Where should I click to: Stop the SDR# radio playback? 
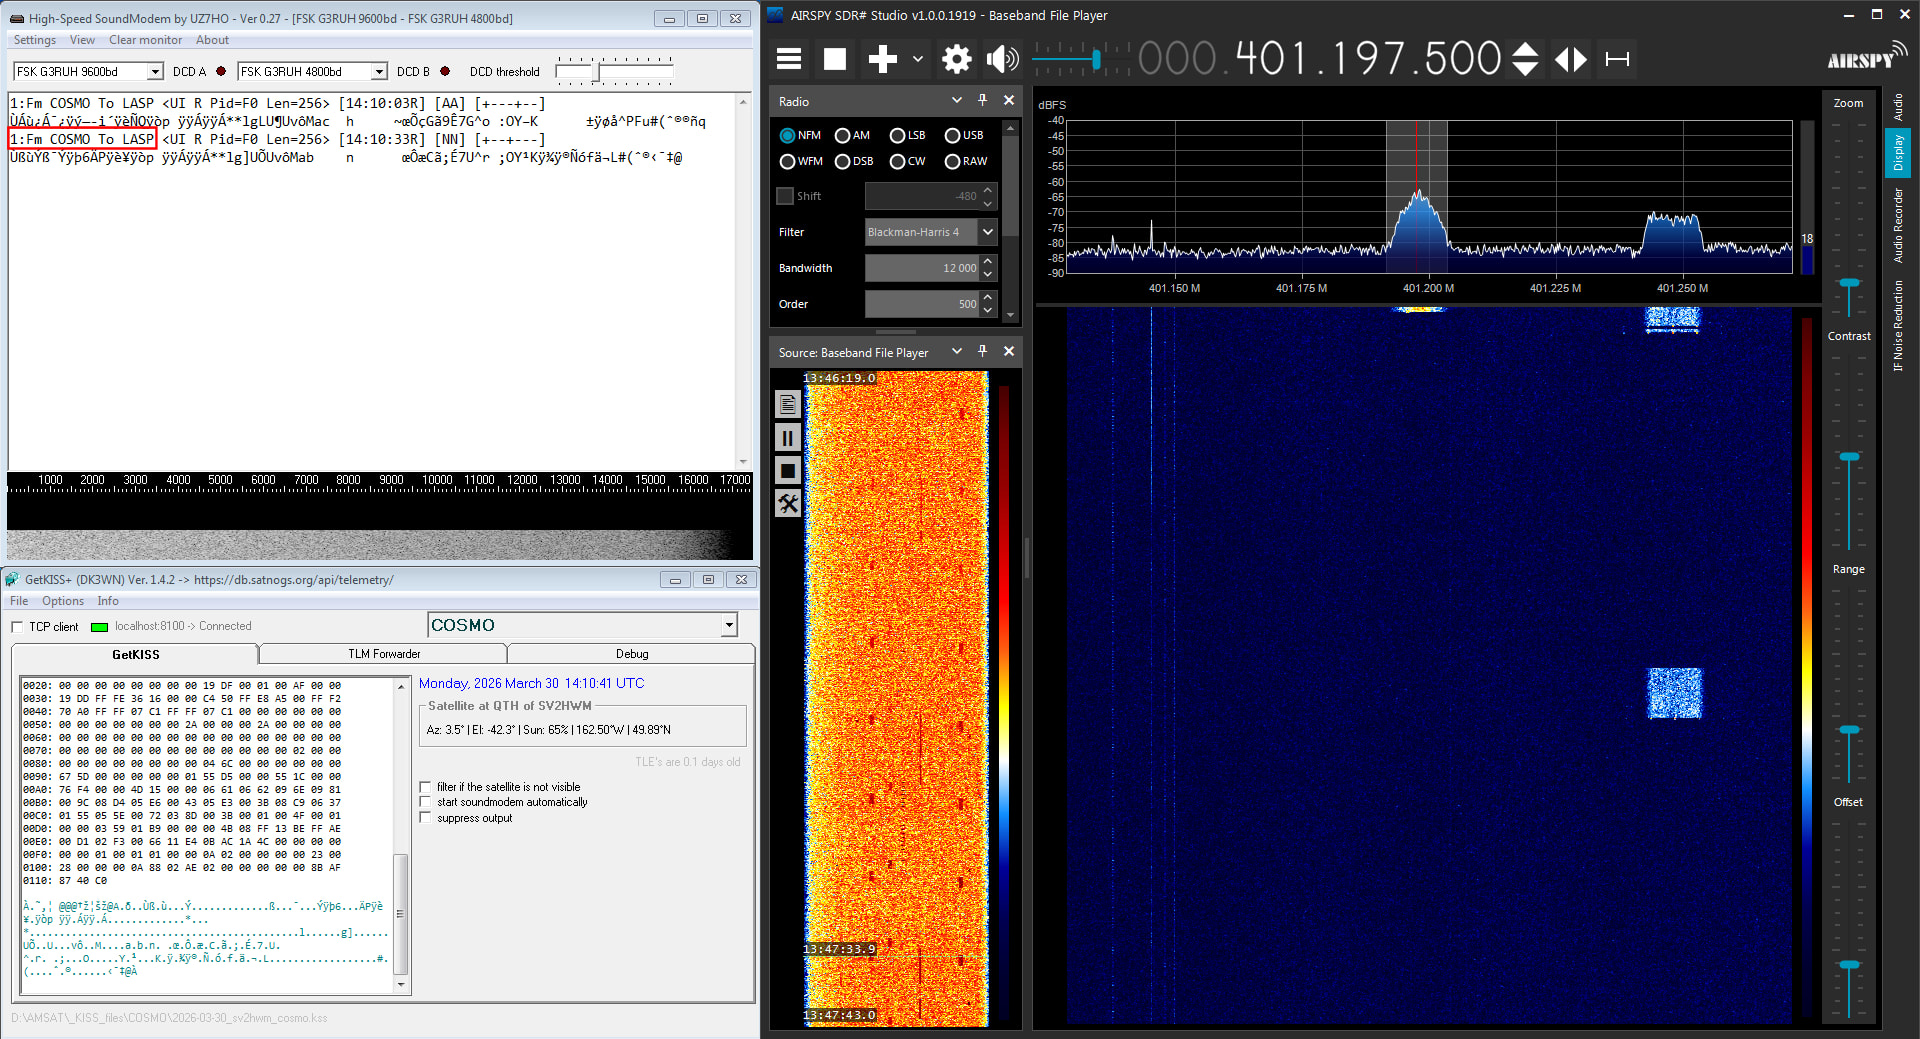(834, 59)
